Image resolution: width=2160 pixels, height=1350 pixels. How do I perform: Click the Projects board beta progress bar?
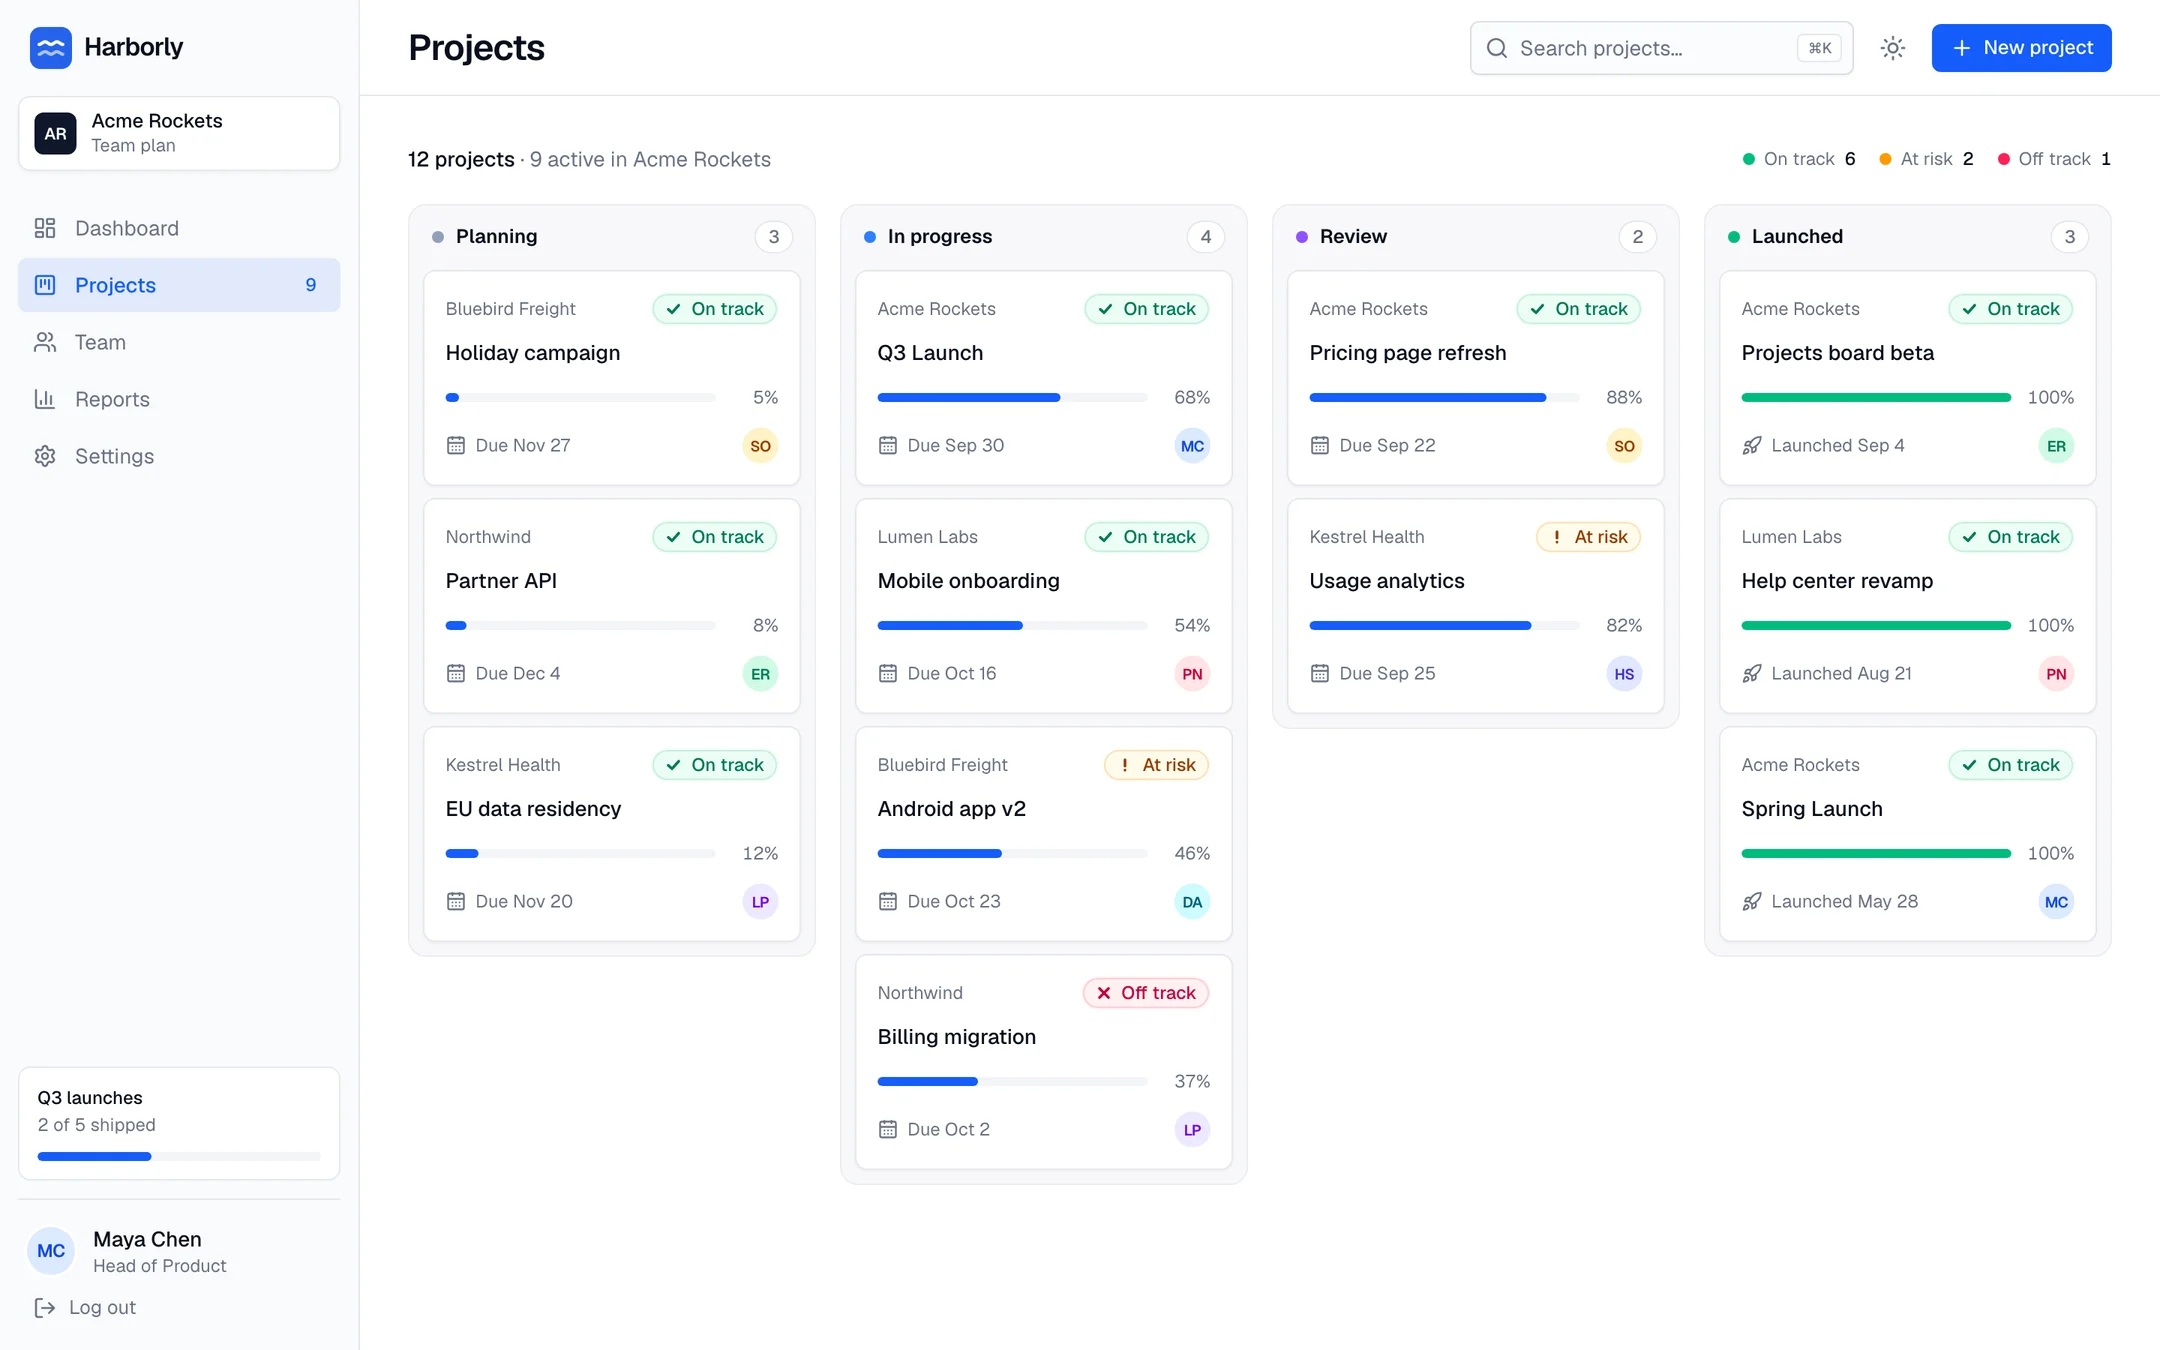pyautogui.click(x=1876, y=398)
